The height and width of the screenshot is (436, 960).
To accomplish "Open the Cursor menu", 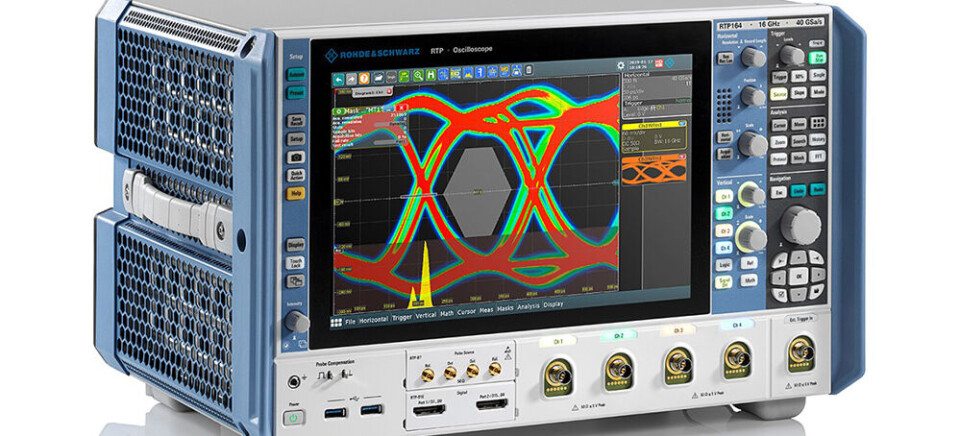I will [x=467, y=312].
